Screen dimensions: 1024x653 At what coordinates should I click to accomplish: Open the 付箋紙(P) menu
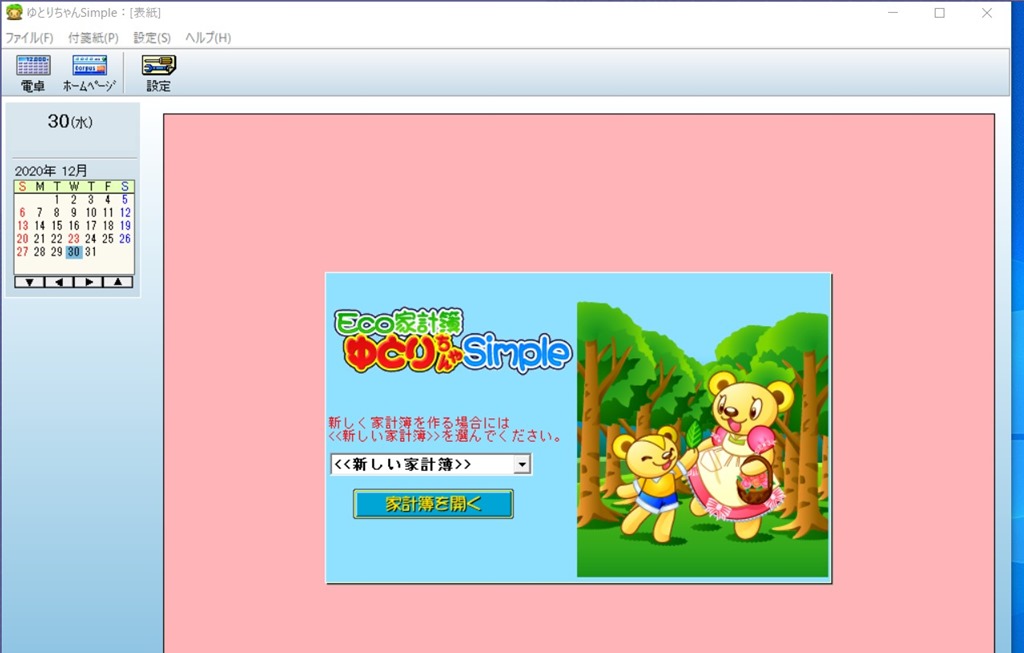(93, 38)
